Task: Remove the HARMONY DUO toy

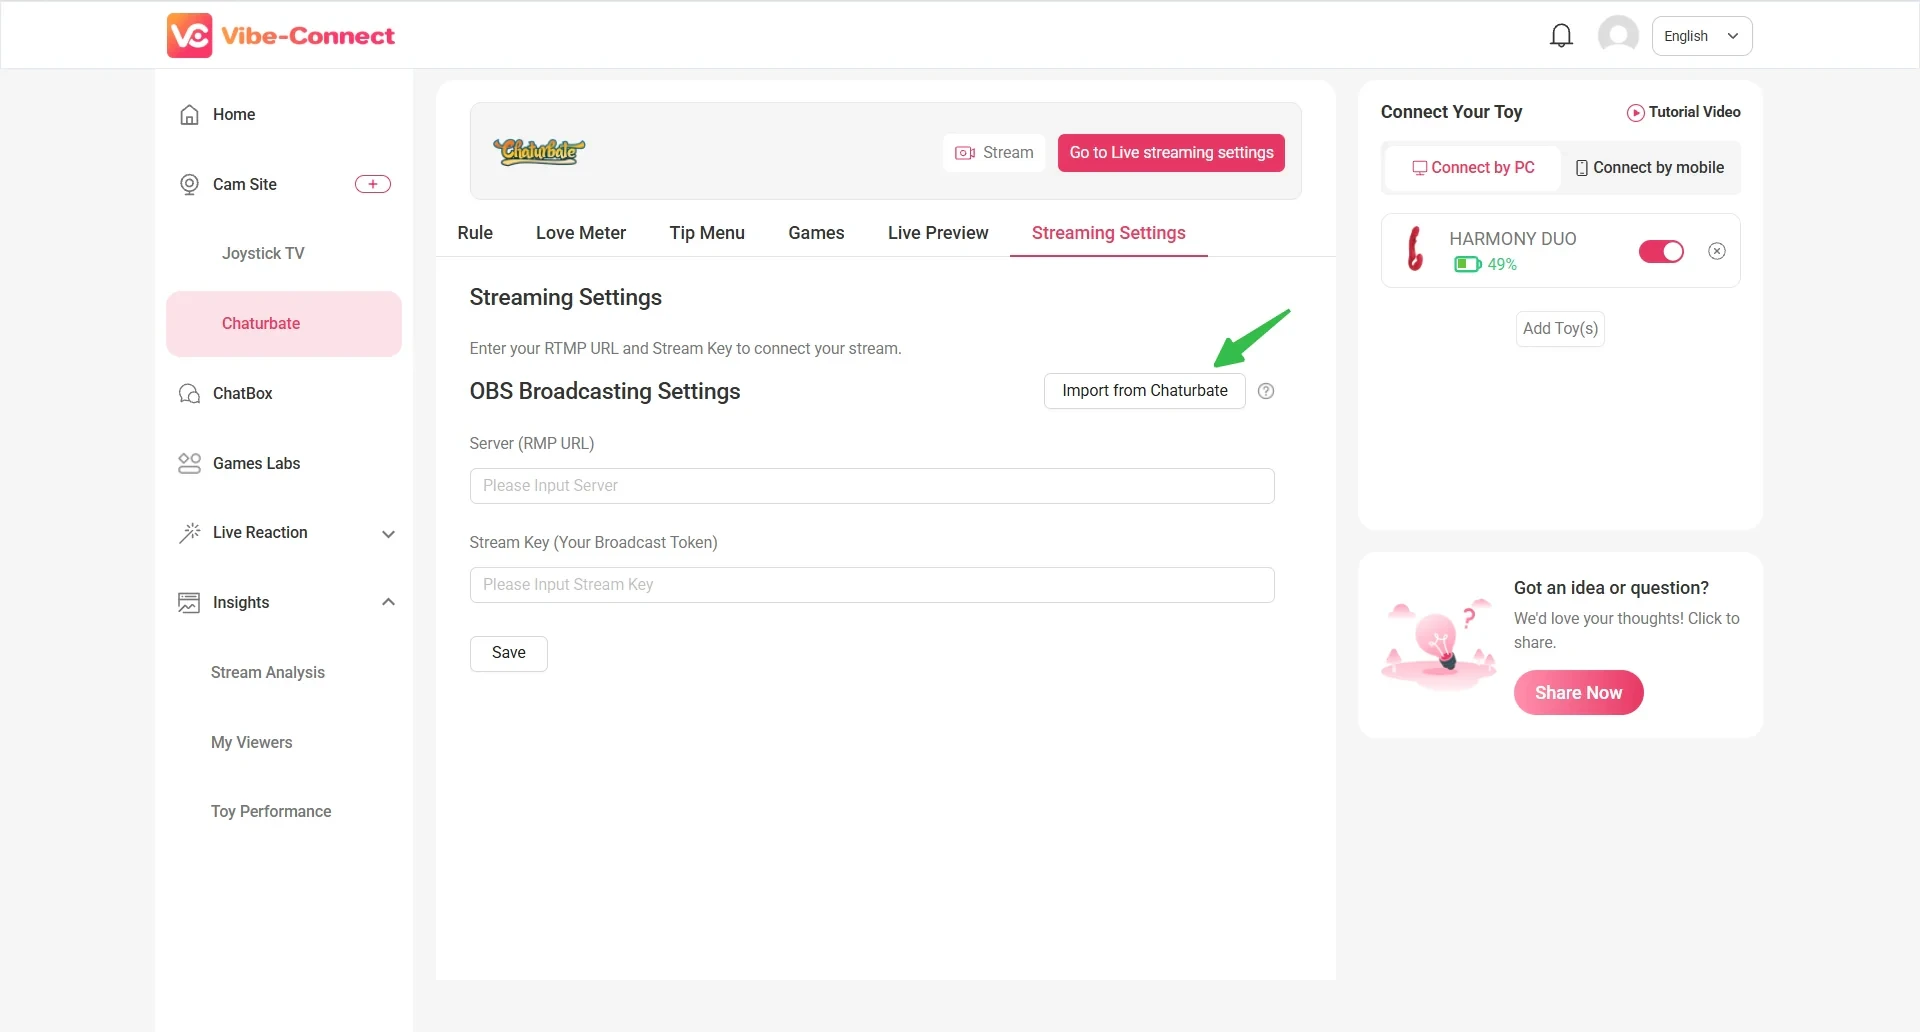Action: [x=1716, y=251]
